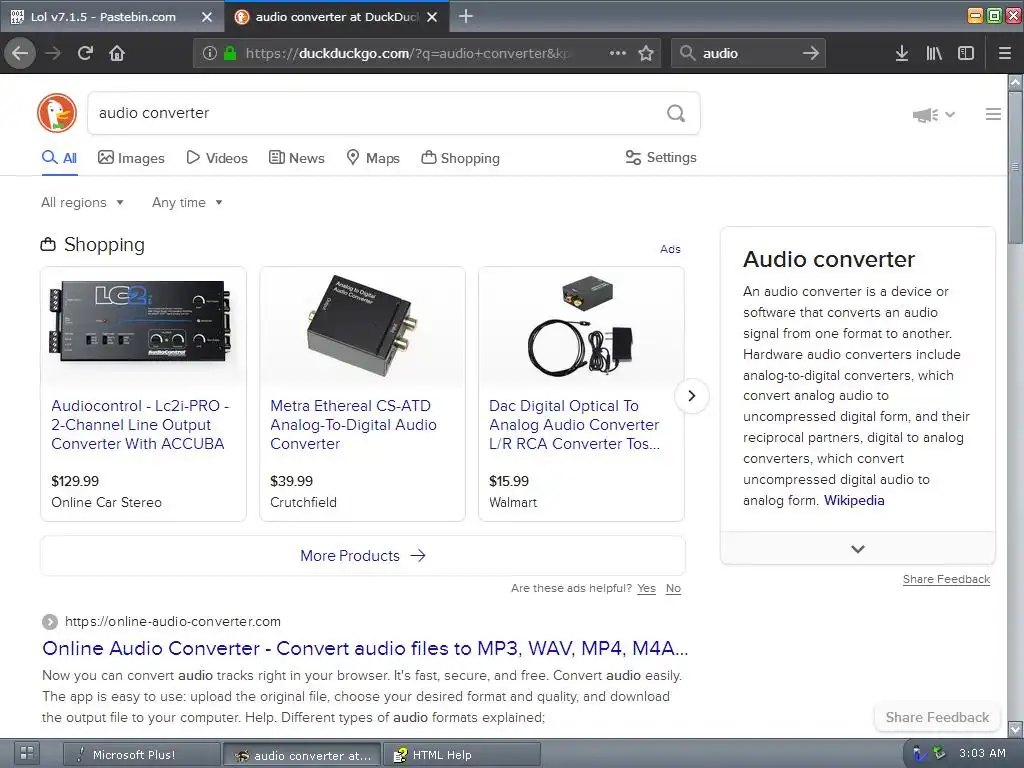Click the Ads label link
This screenshot has height=768, width=1024.
670,249
